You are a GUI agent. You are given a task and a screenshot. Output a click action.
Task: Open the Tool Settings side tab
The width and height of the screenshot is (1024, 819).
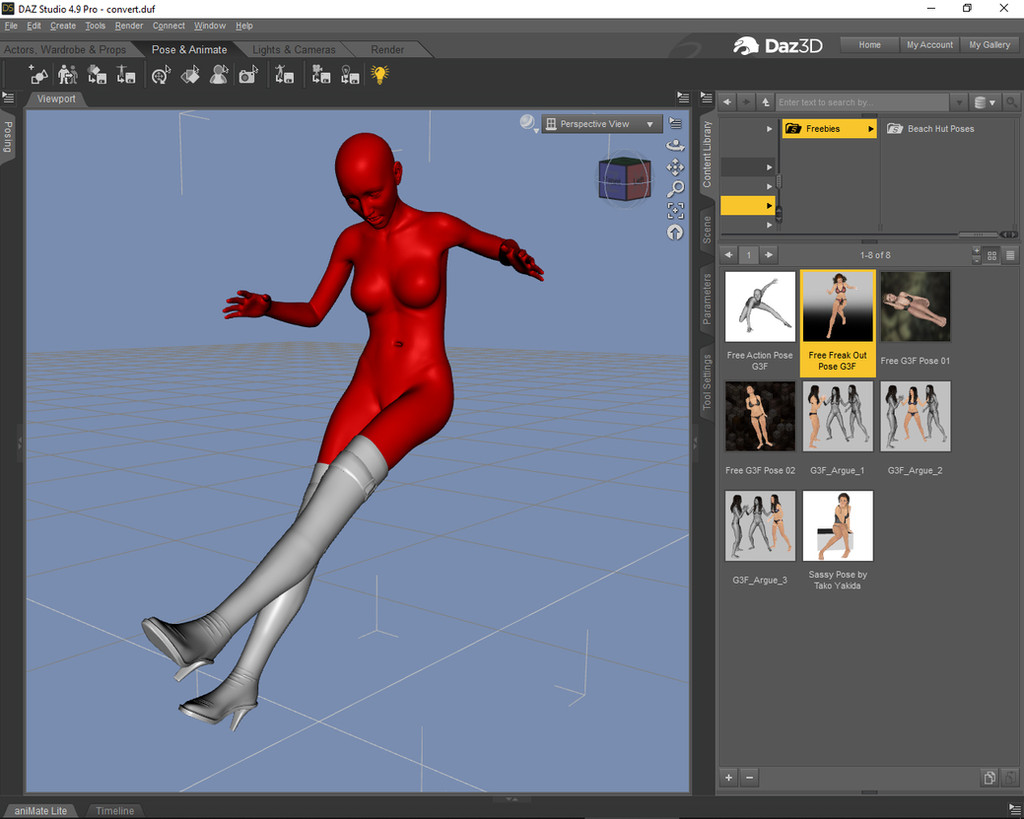pyautogui.click(x=707, y=383)
